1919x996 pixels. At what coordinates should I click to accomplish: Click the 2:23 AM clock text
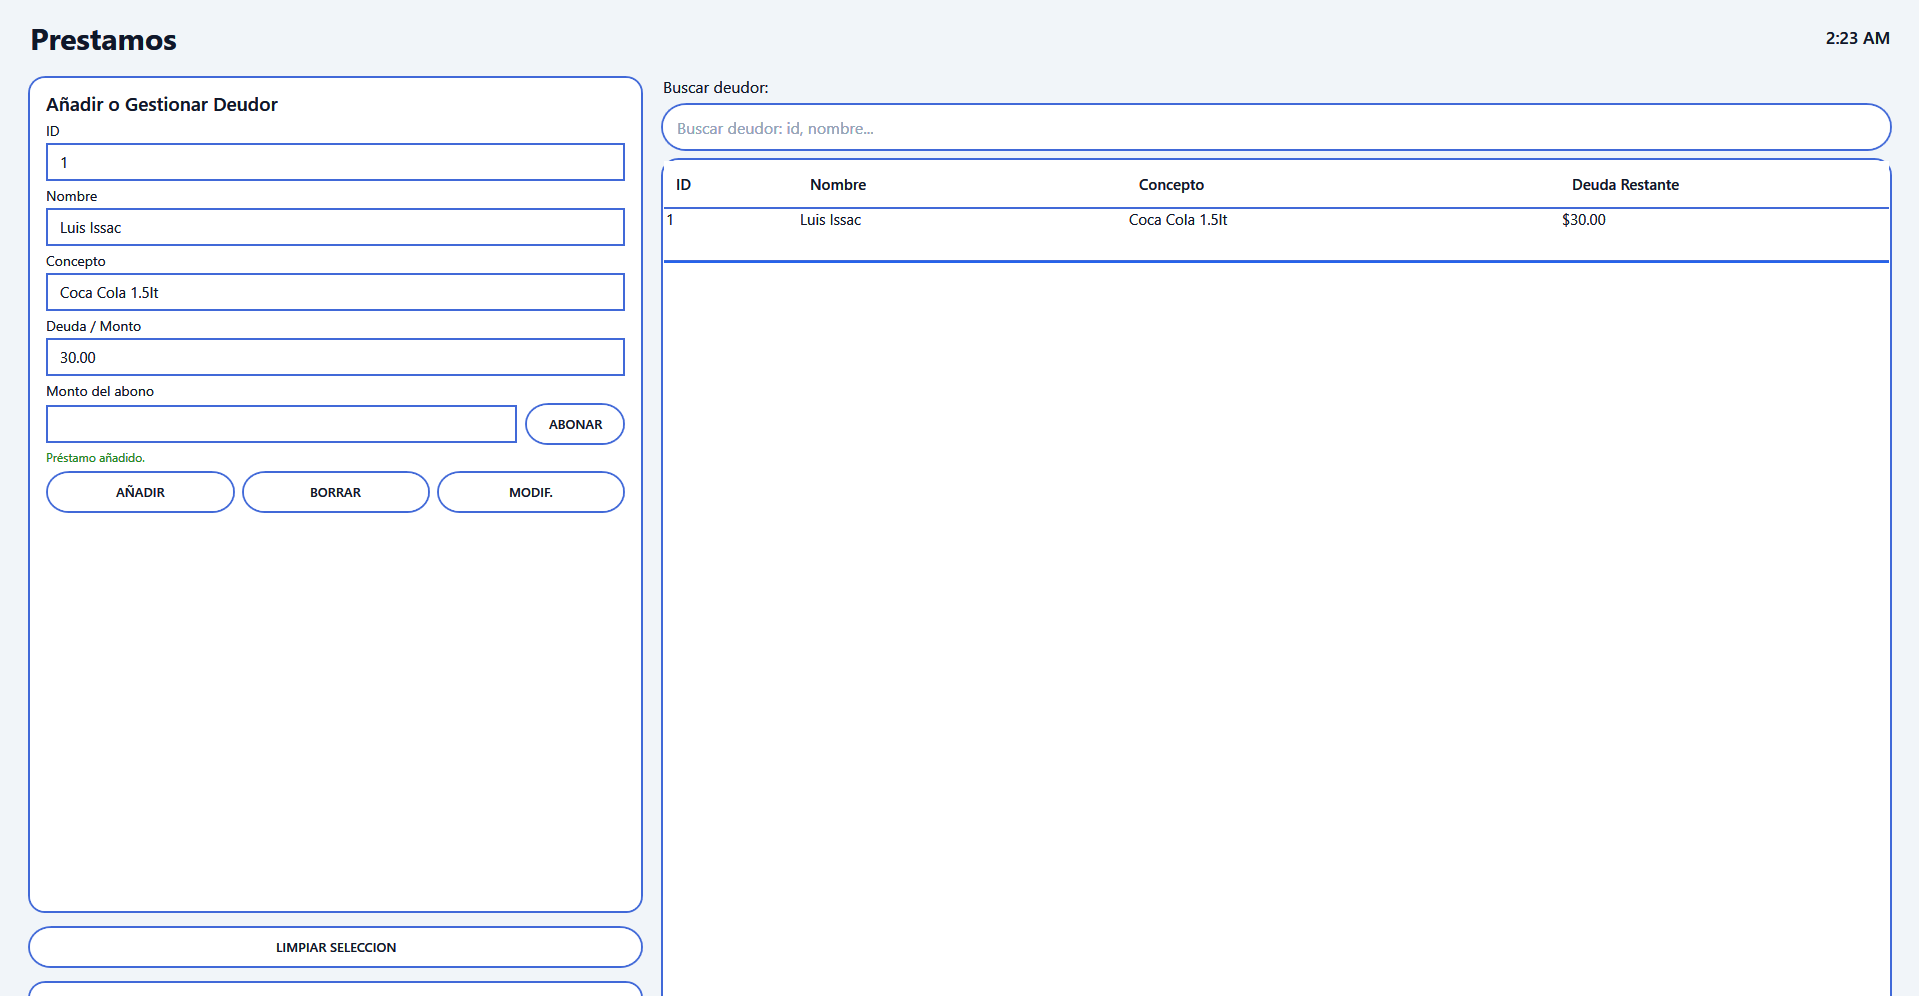[1857, 38]
